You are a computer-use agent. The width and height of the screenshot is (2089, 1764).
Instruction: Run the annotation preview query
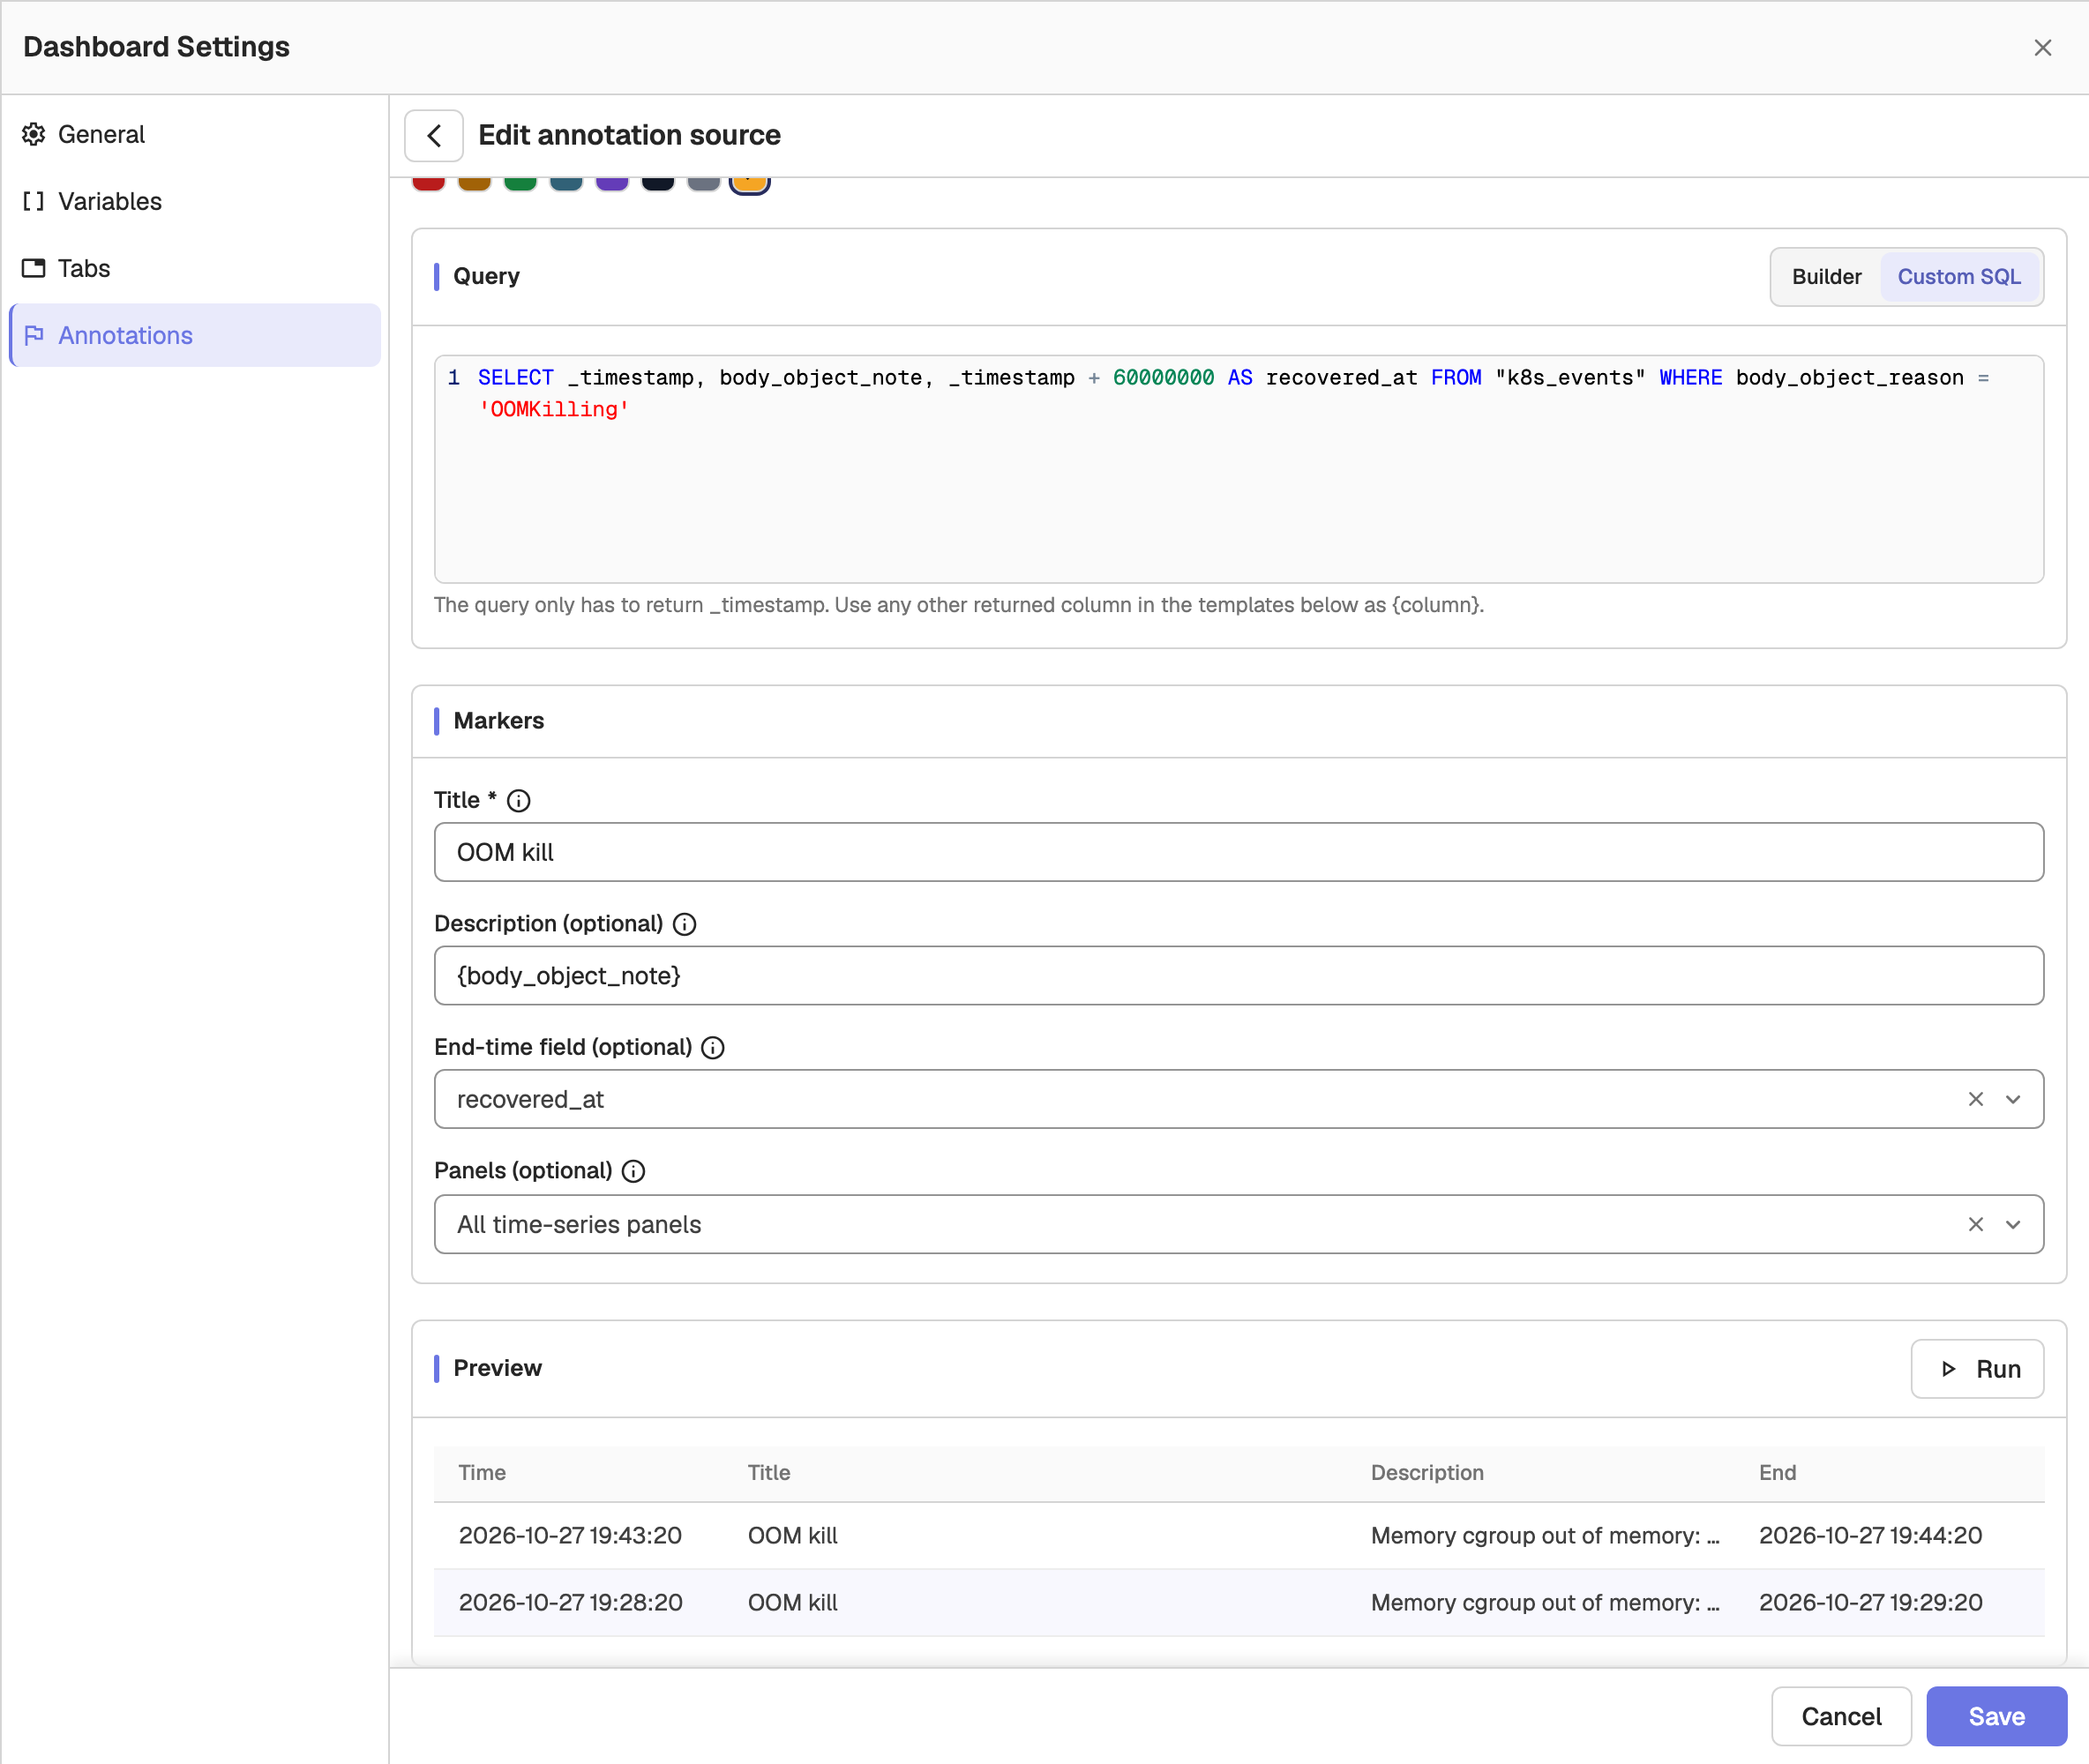pos(1977,1369)
